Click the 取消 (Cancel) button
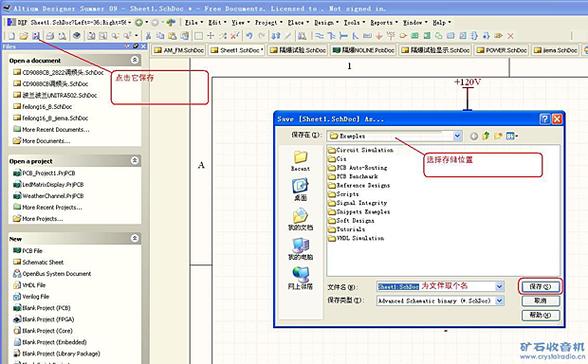The width and height of the screenshot is (588, 364). 540,301
